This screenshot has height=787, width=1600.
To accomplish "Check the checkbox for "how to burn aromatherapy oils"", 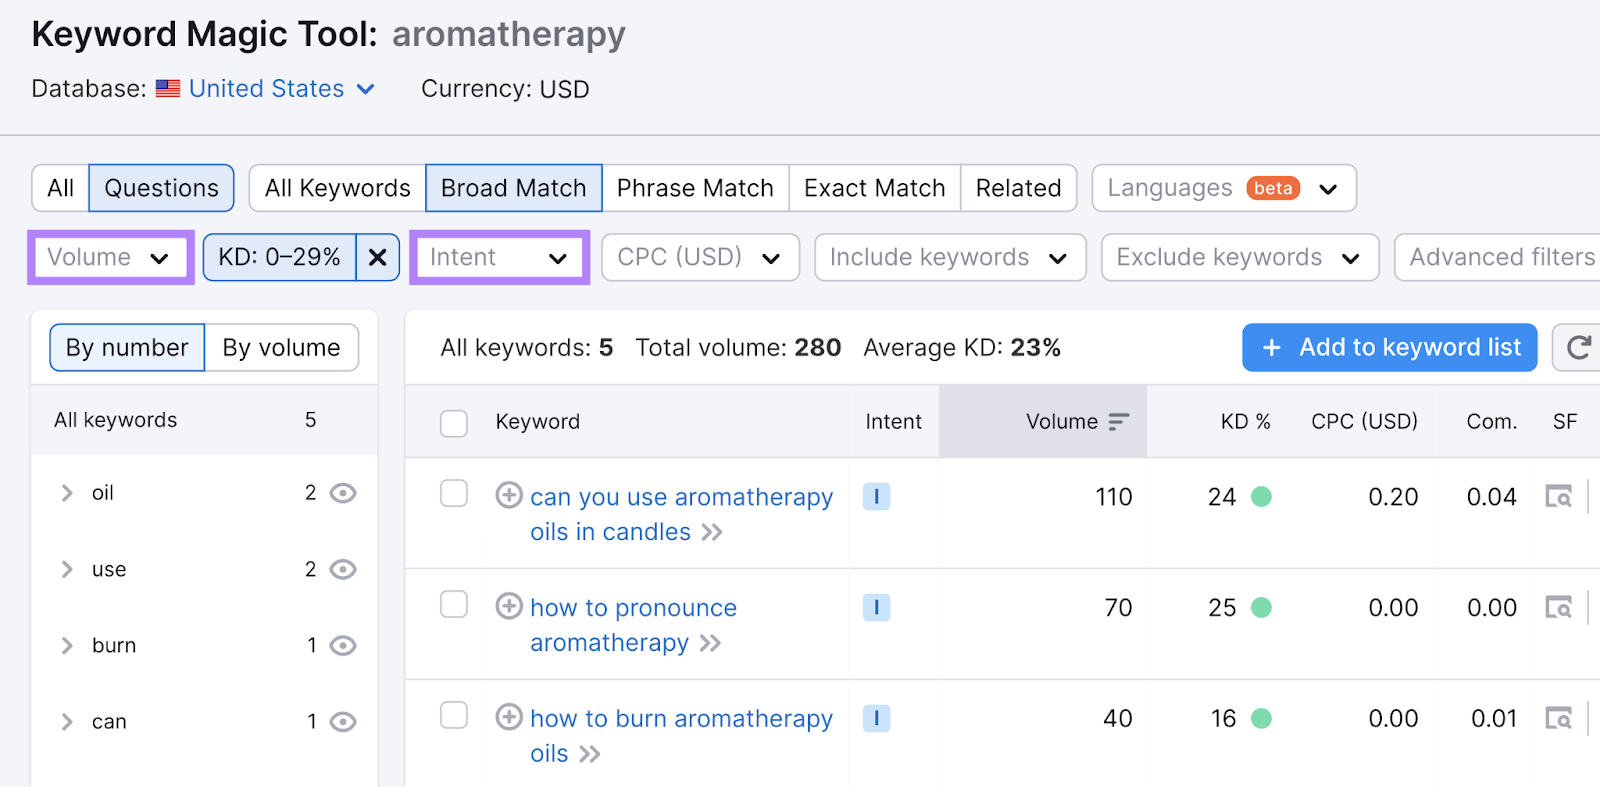I will tap(454, 715).
